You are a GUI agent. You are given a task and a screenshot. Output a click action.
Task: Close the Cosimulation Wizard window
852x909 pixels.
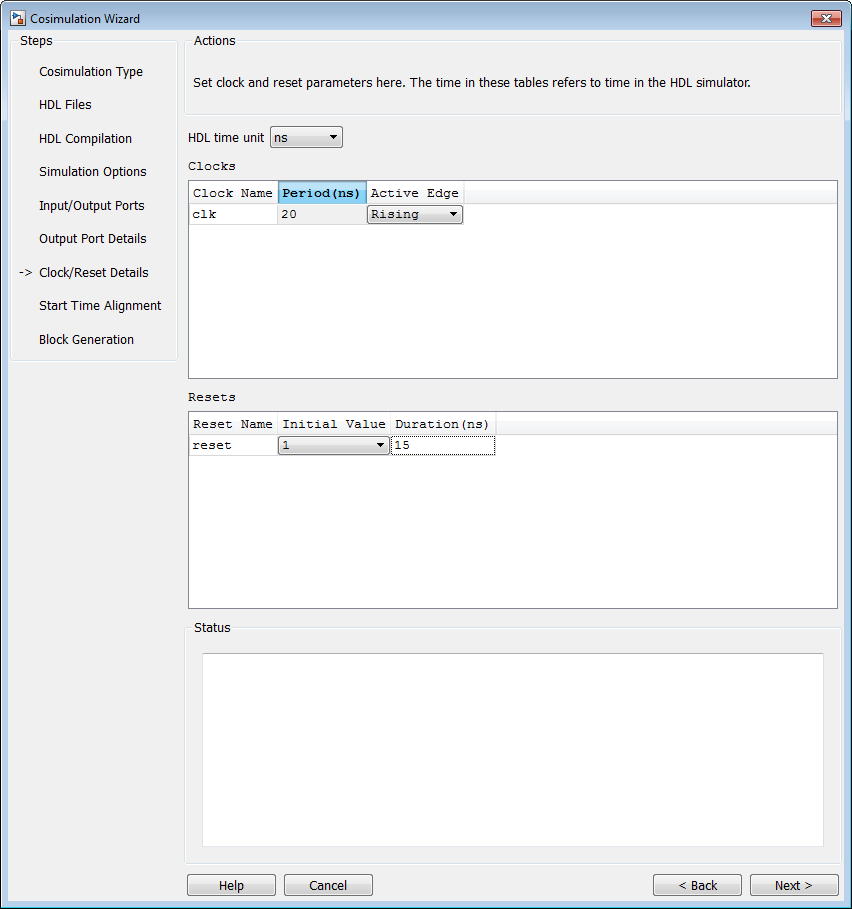coord(826,19)
